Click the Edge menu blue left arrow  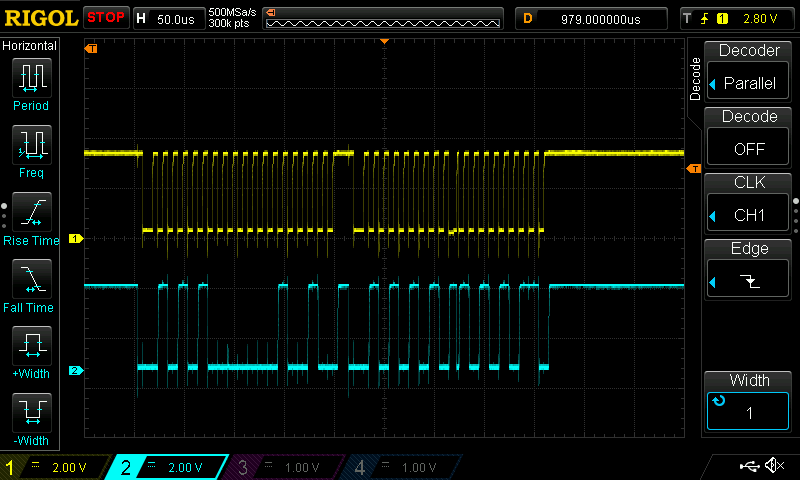coord(713,282)
